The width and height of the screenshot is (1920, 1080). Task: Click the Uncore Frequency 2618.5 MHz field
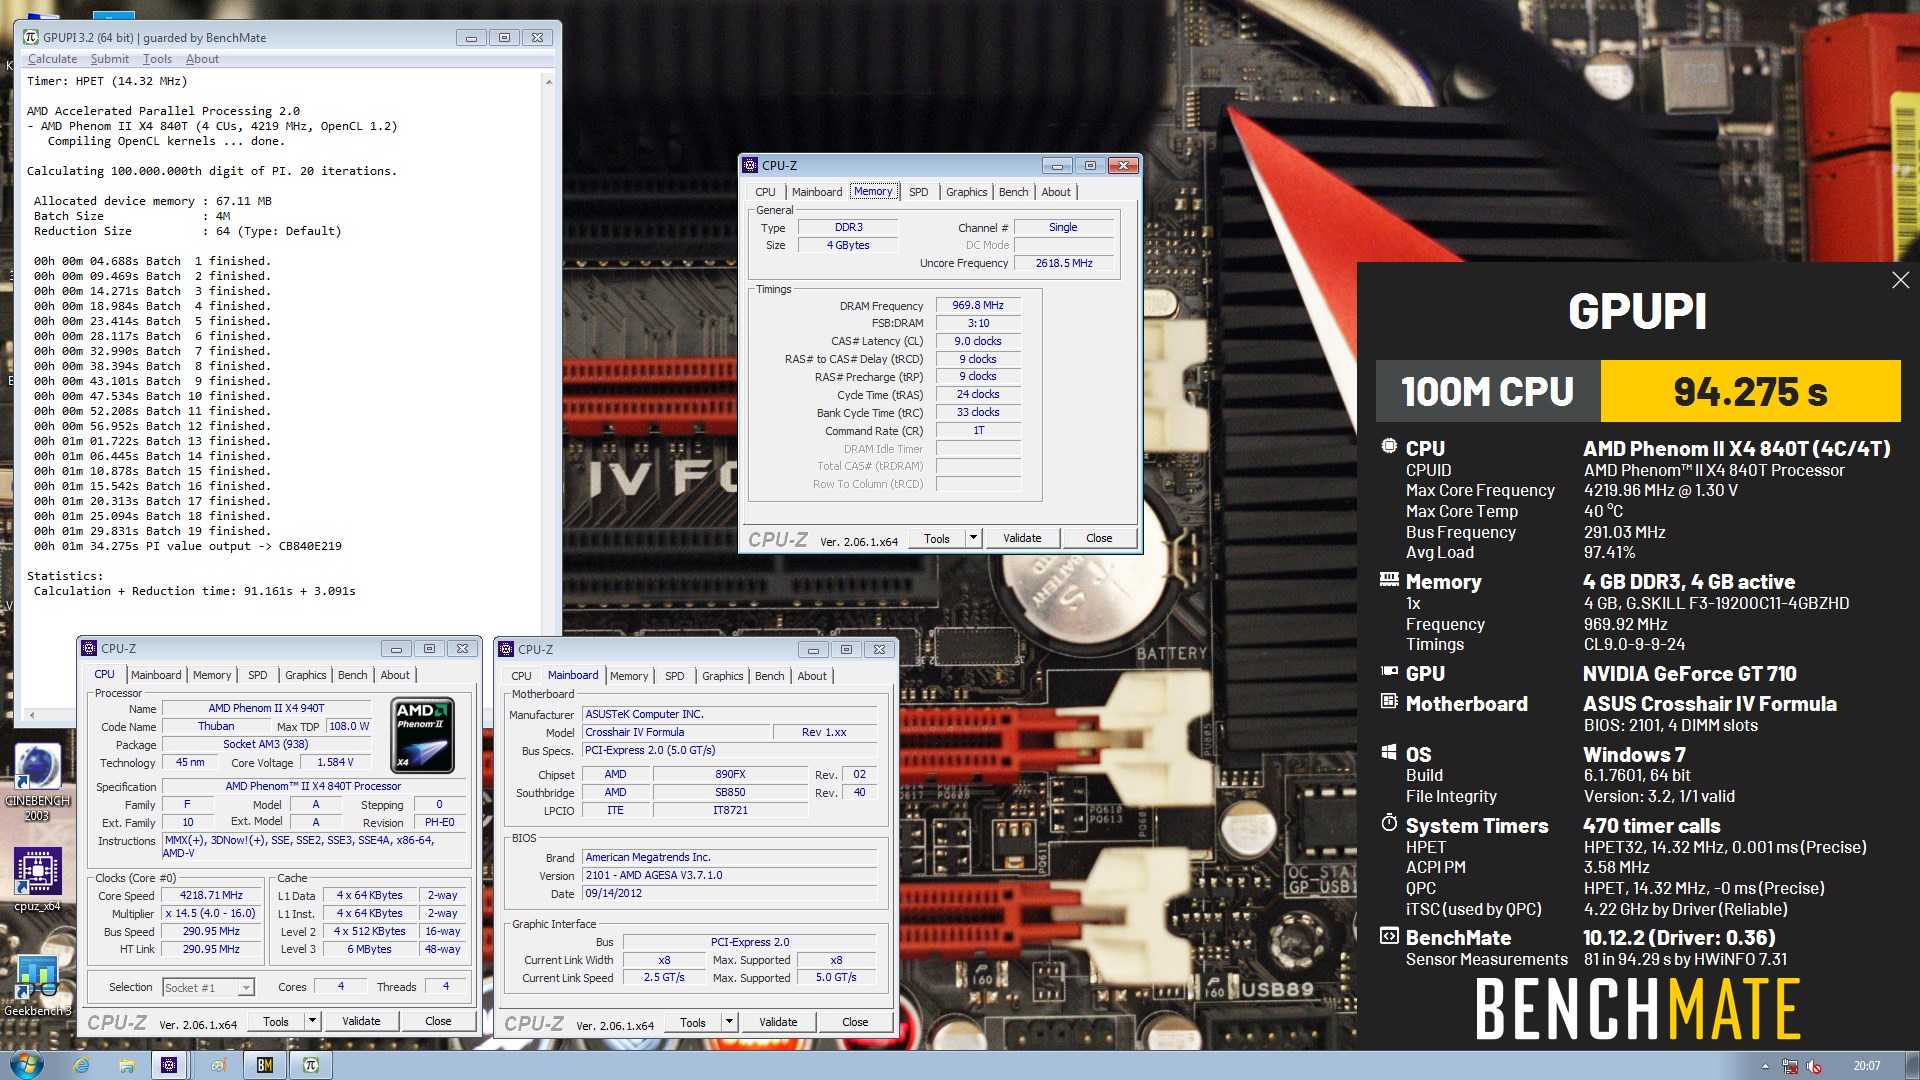tap(1064, 263)
